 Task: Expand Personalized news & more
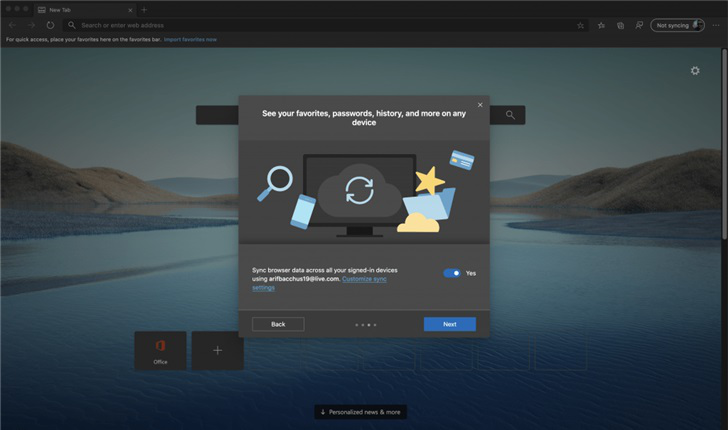tap(360, 412)
